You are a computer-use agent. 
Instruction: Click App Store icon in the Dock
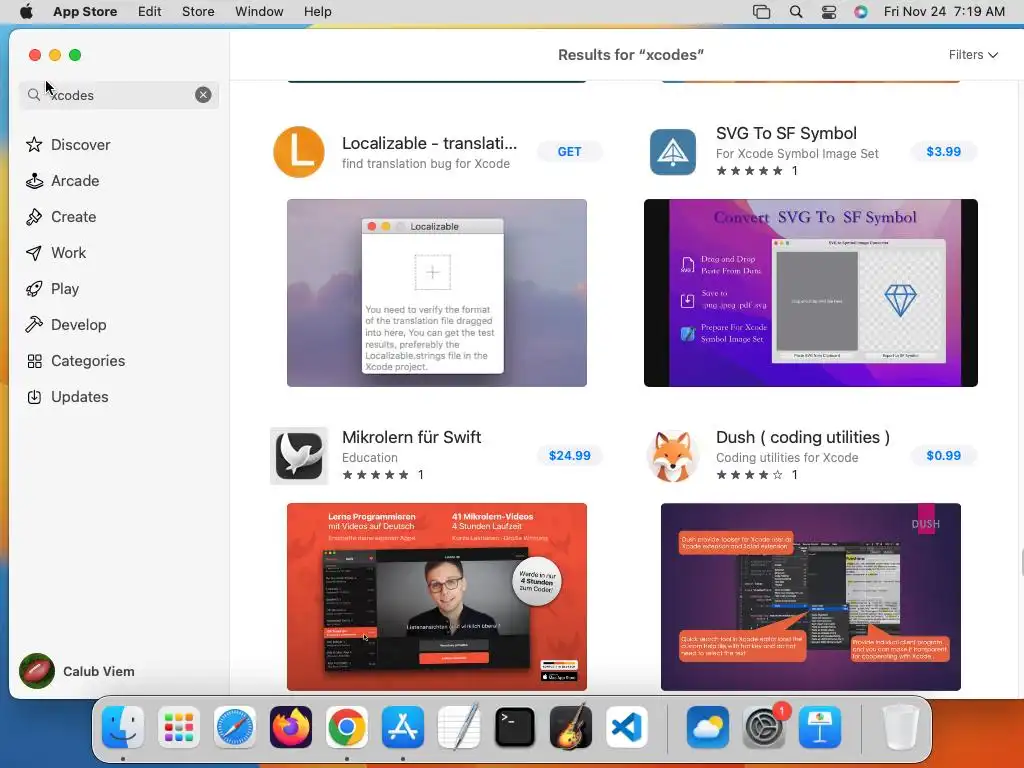tap(403, 727)
